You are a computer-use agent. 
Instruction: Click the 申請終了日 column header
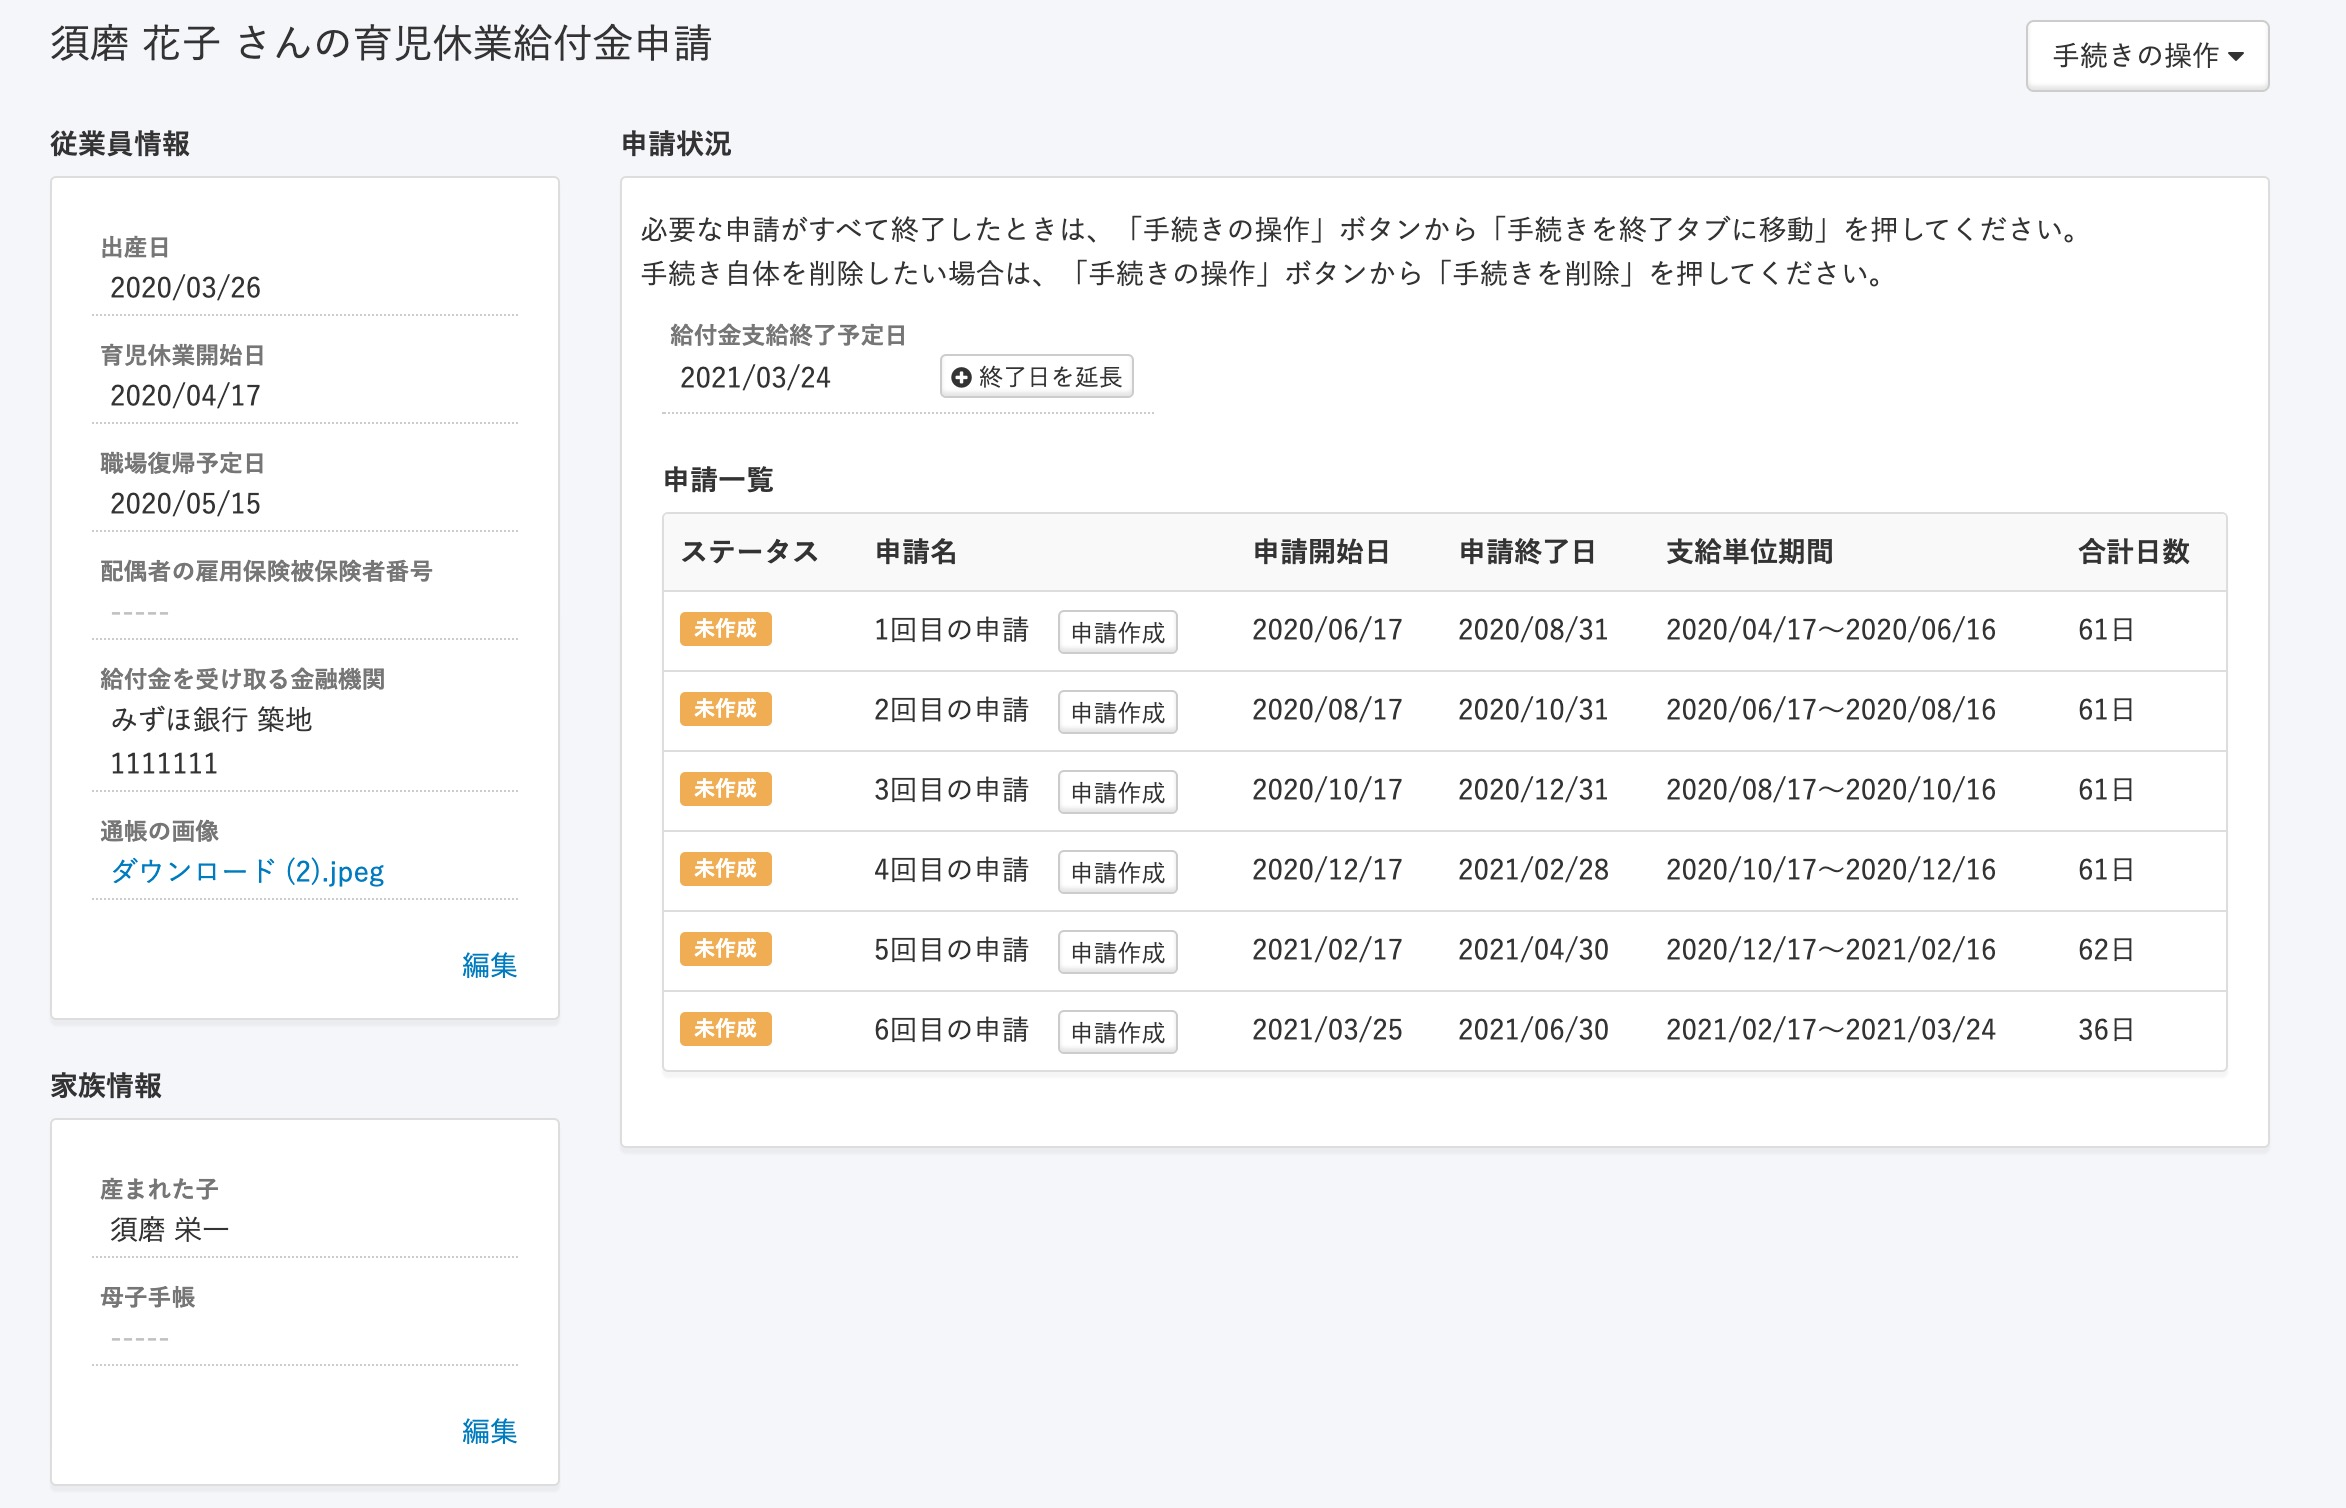(1526, 552)
